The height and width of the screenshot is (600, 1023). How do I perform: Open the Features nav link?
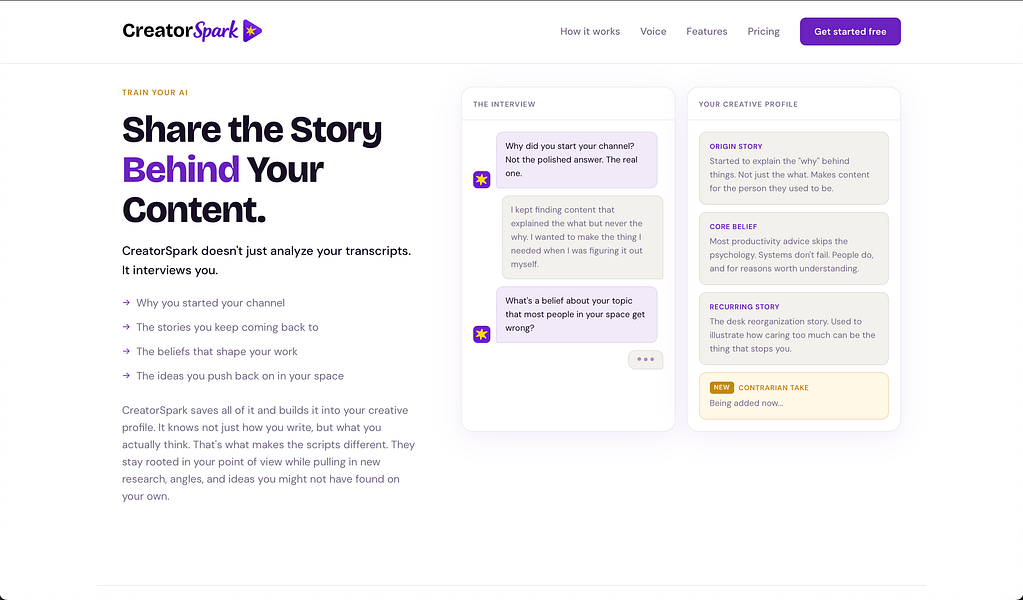click(x=707, y=31)
